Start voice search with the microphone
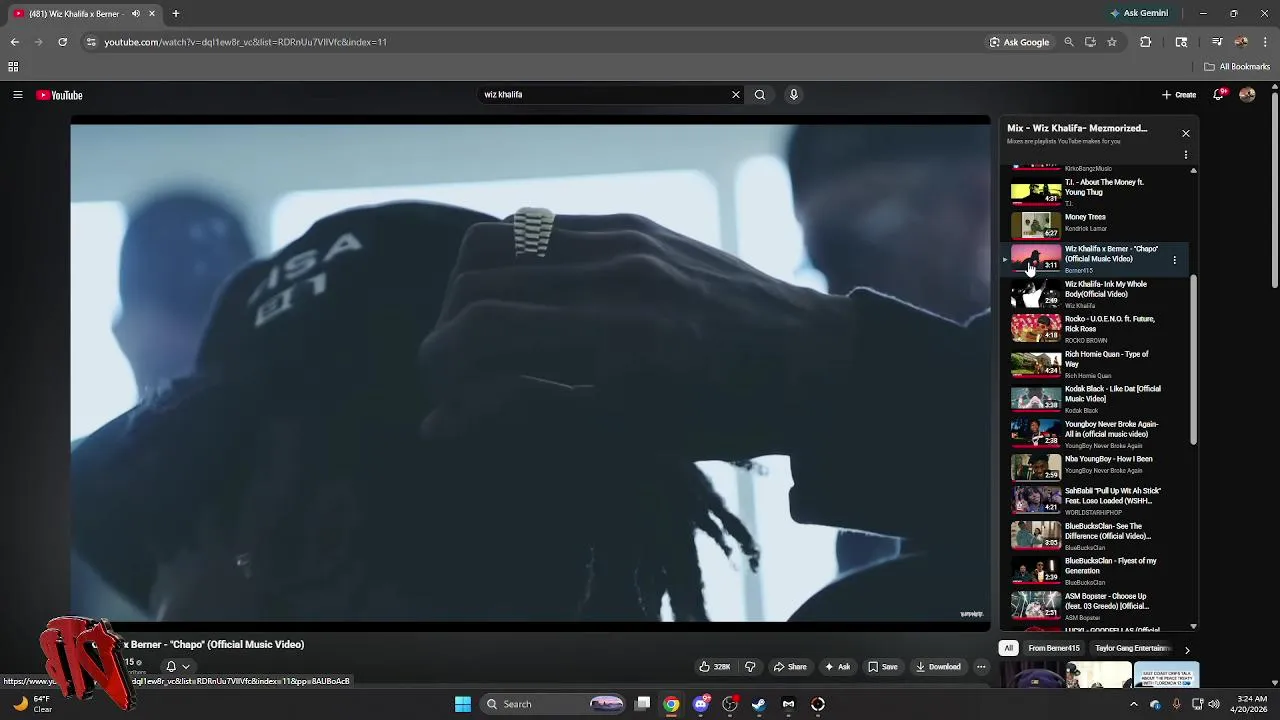The width and height of the screenshot is (1280, 720). (794, 95)
